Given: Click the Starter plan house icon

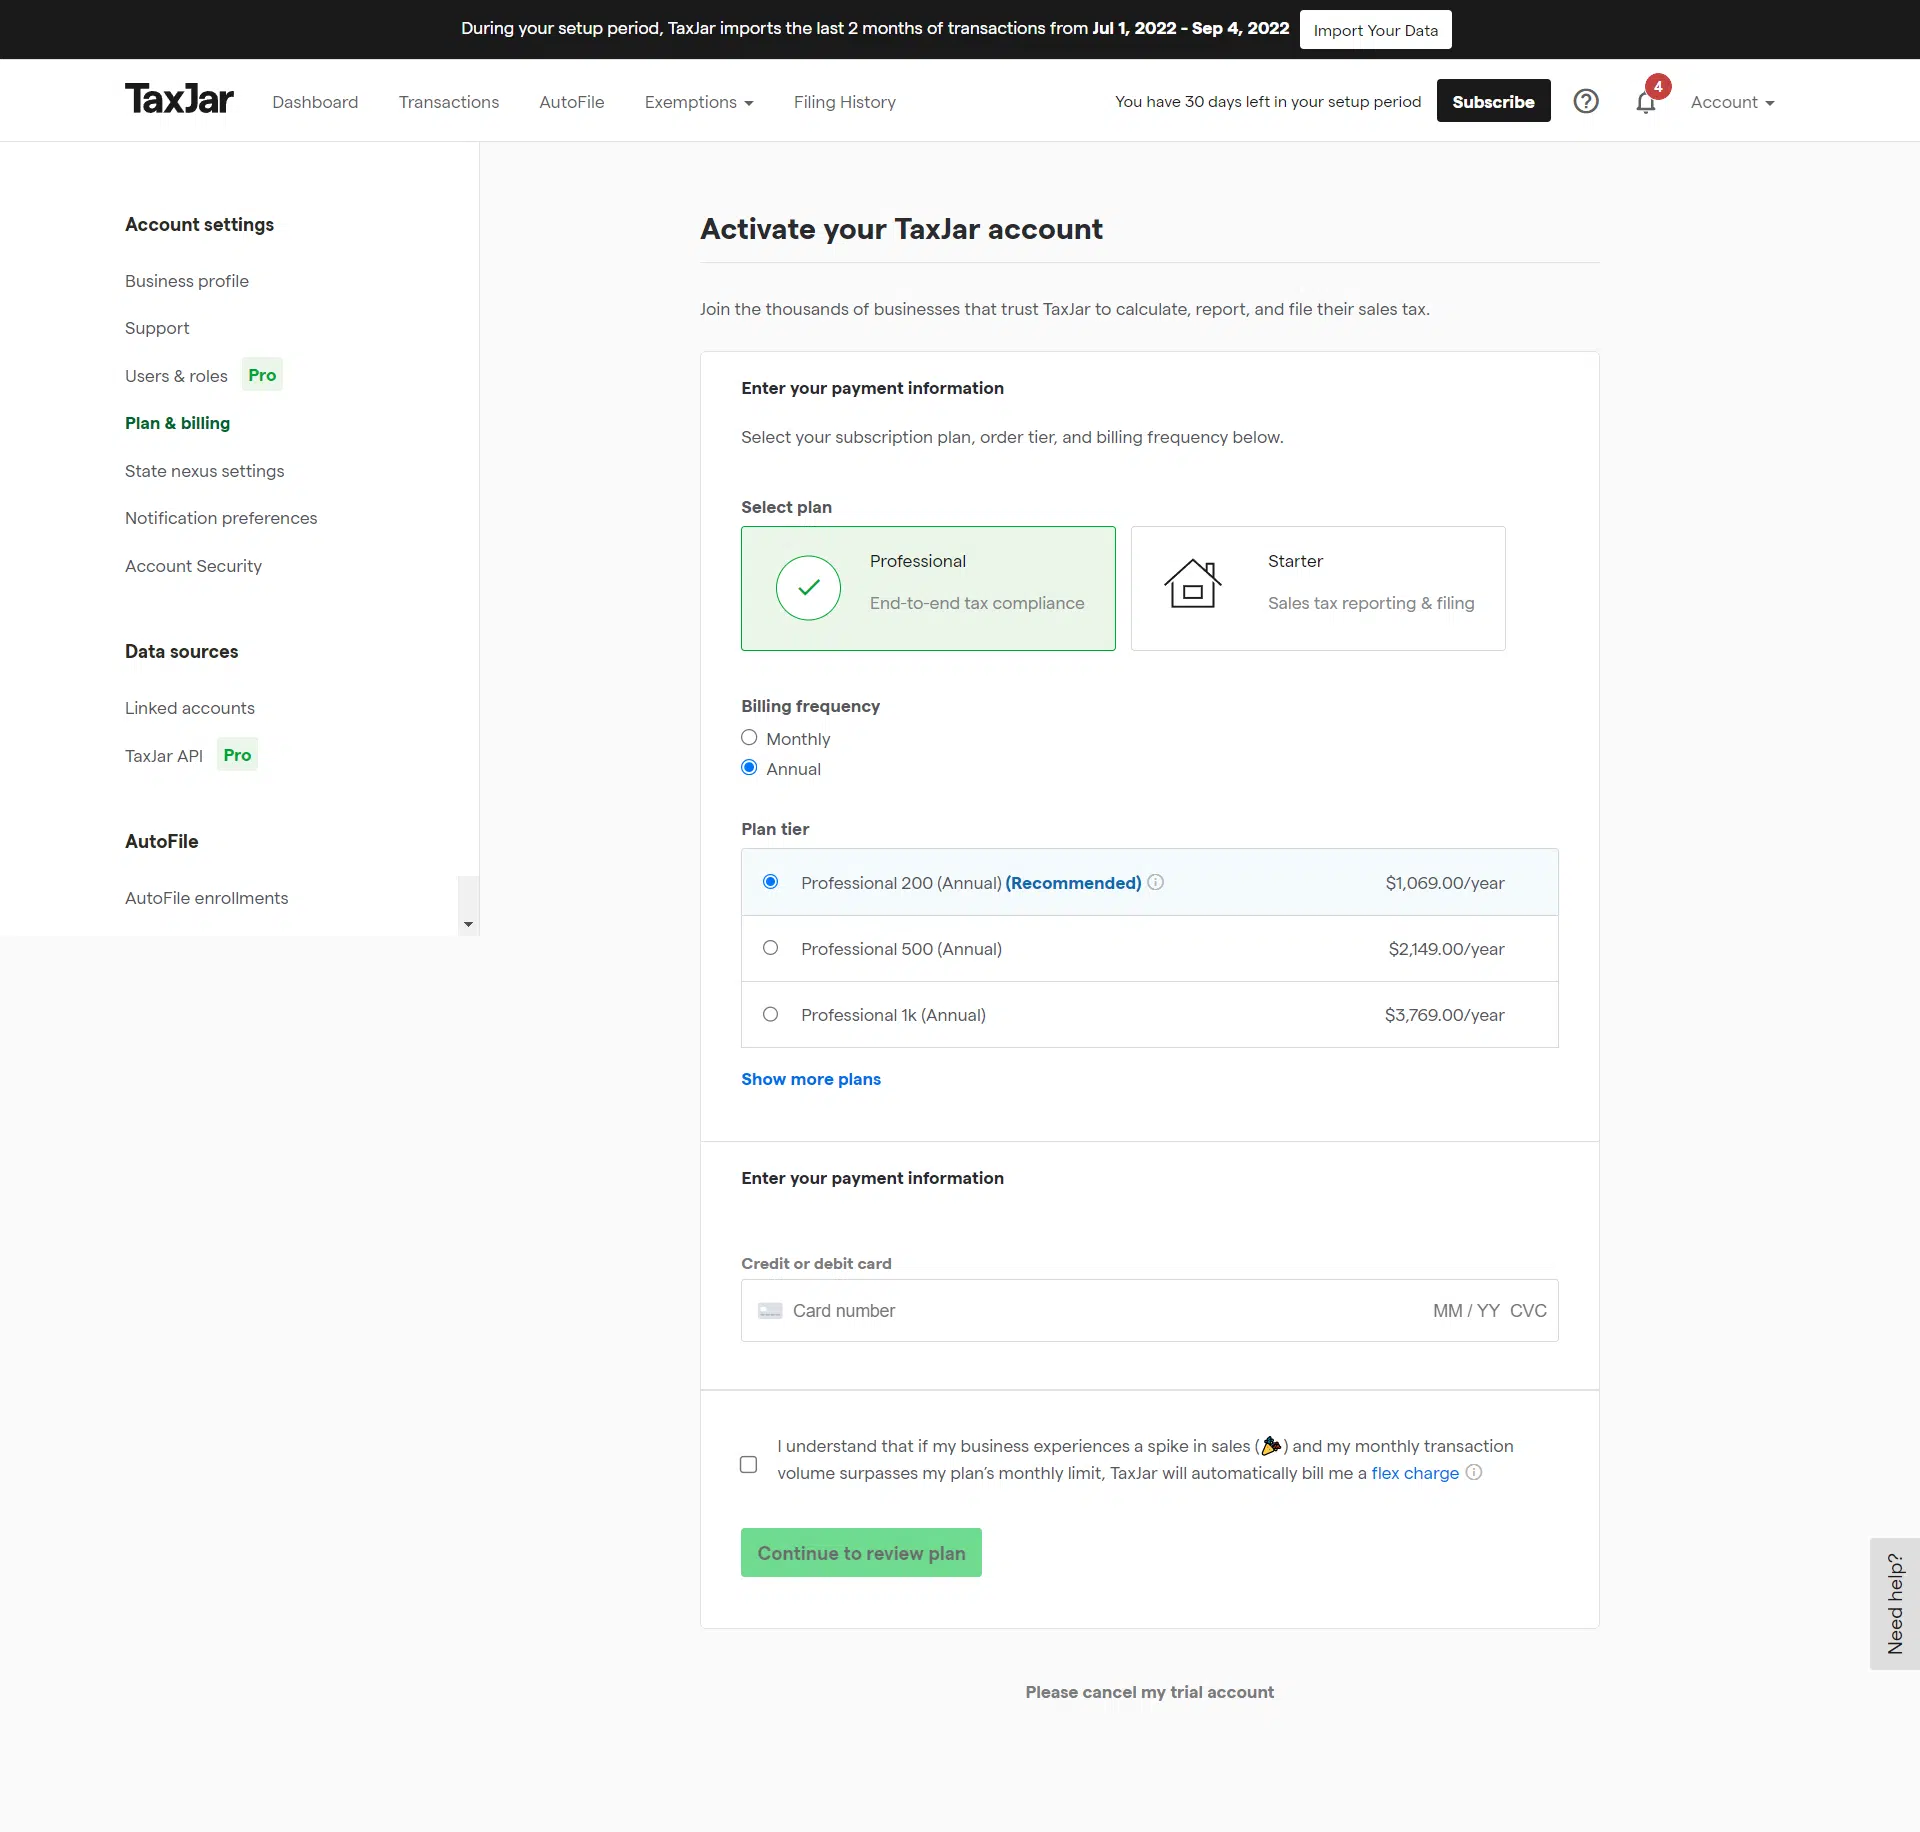Looking at the screenshot, I should [1193, 583].
